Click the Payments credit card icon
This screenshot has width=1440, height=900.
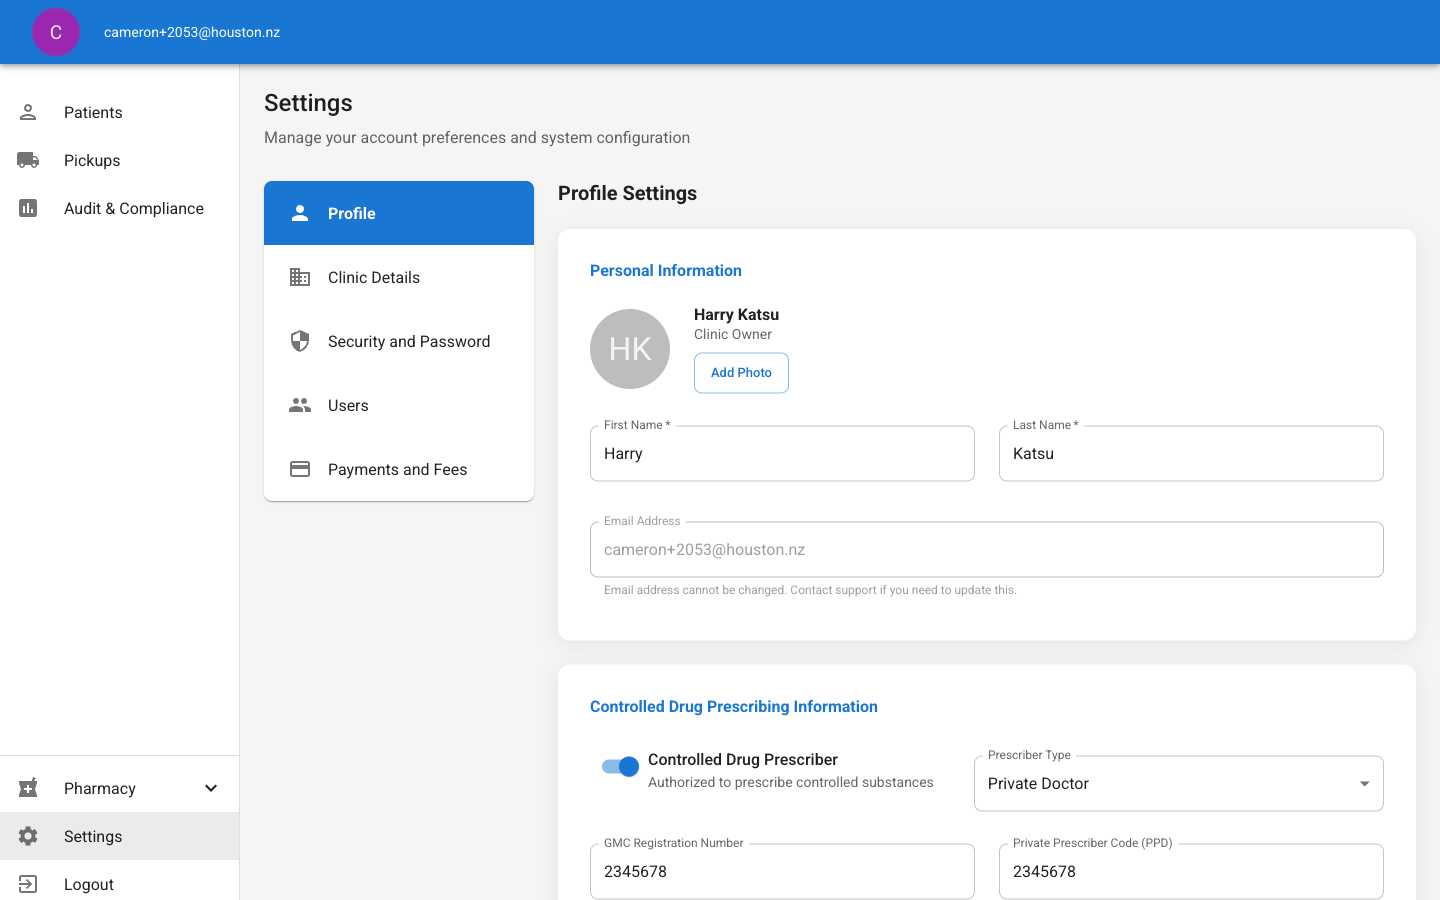(x=300, y=469)
